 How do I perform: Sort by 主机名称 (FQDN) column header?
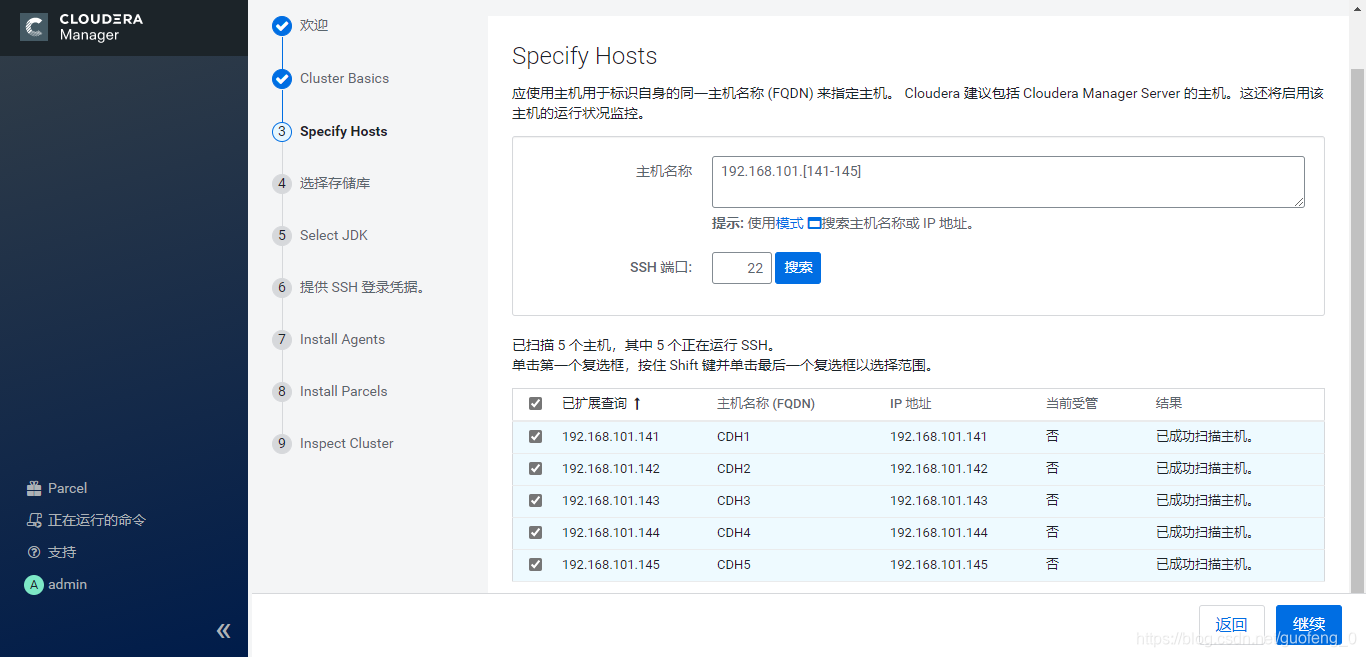pos(766,404)
